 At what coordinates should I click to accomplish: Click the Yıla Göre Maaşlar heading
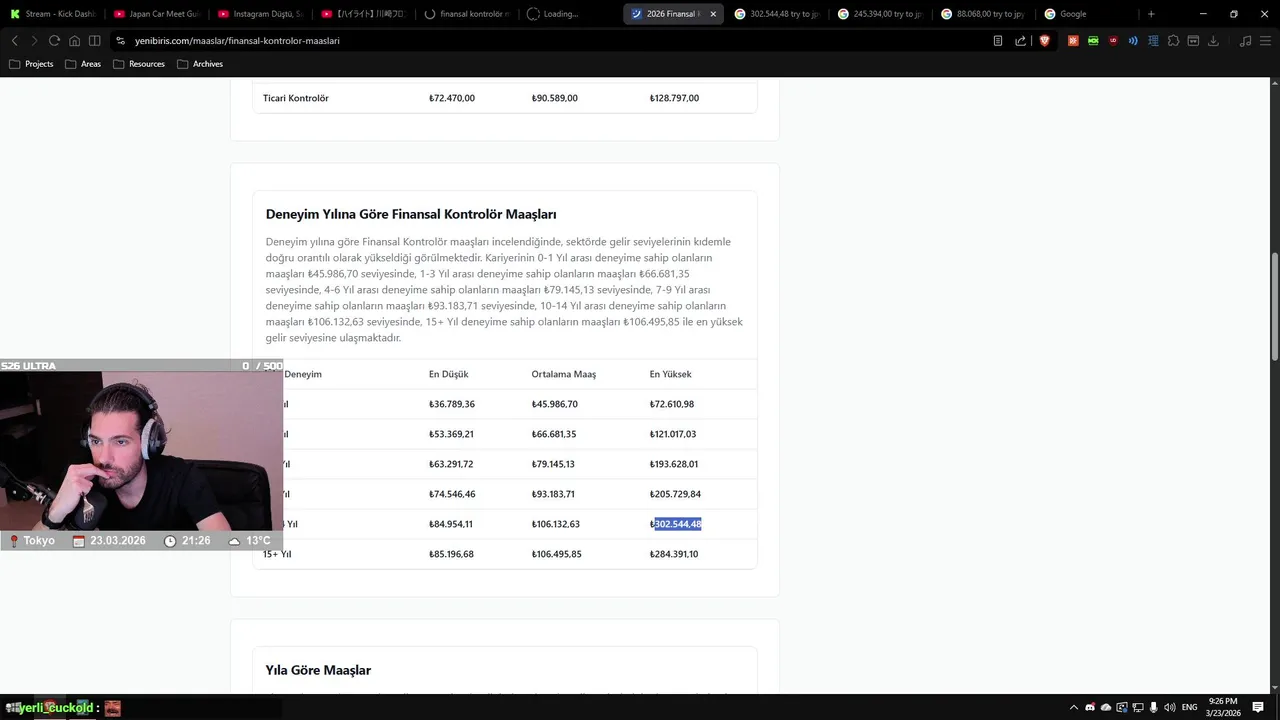[x=318, y=670]
